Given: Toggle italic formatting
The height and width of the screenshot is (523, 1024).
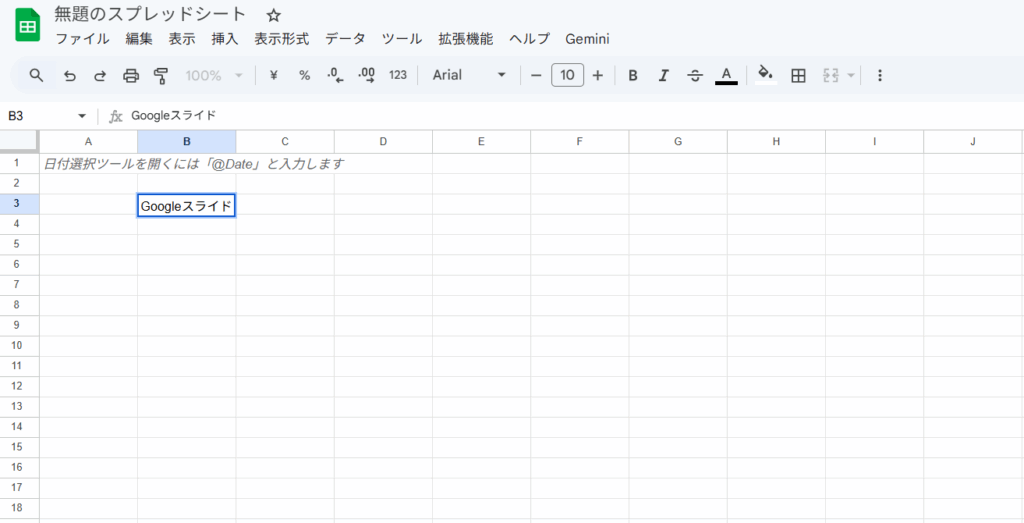Looking at the screenshot, I should [x=663, y=75].
